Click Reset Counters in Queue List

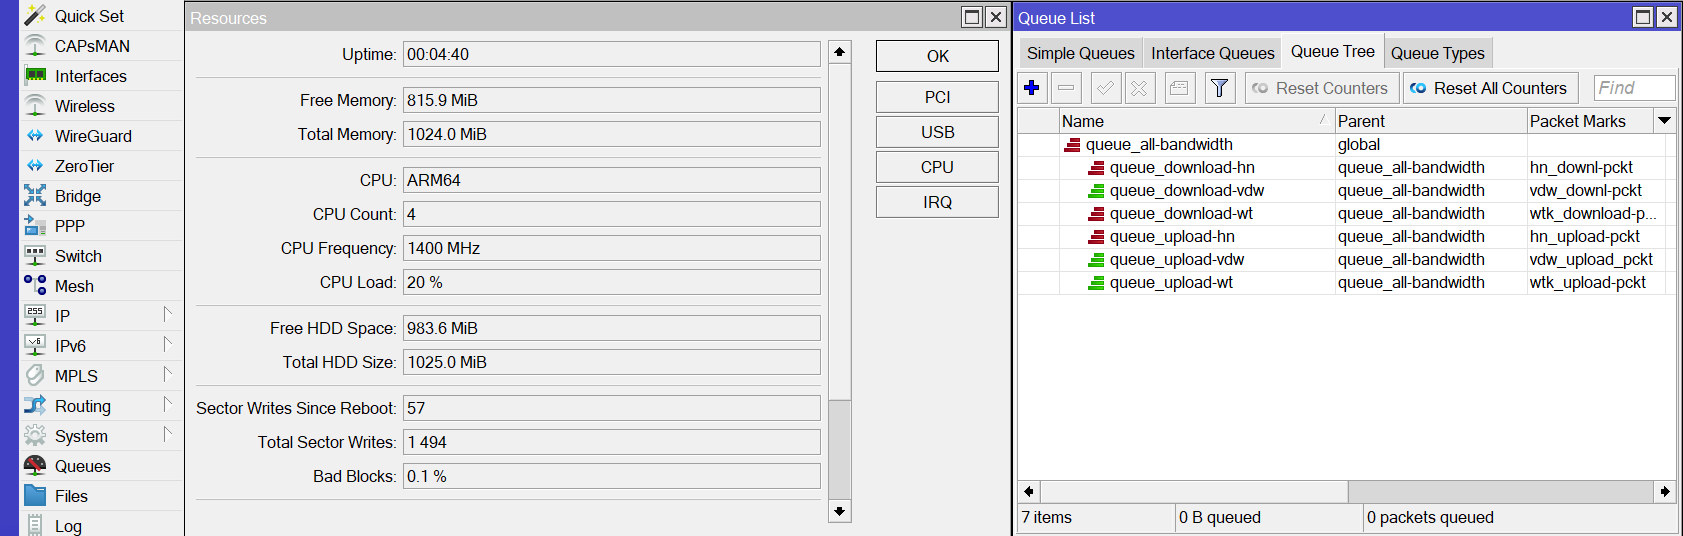pos(1321,88)
